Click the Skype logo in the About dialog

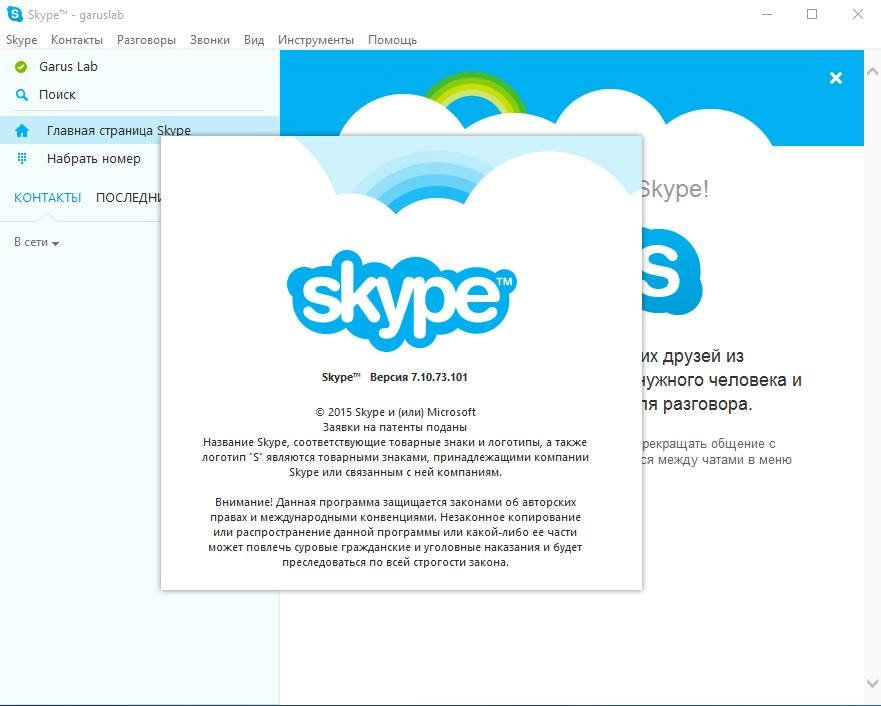click(402, 300)
